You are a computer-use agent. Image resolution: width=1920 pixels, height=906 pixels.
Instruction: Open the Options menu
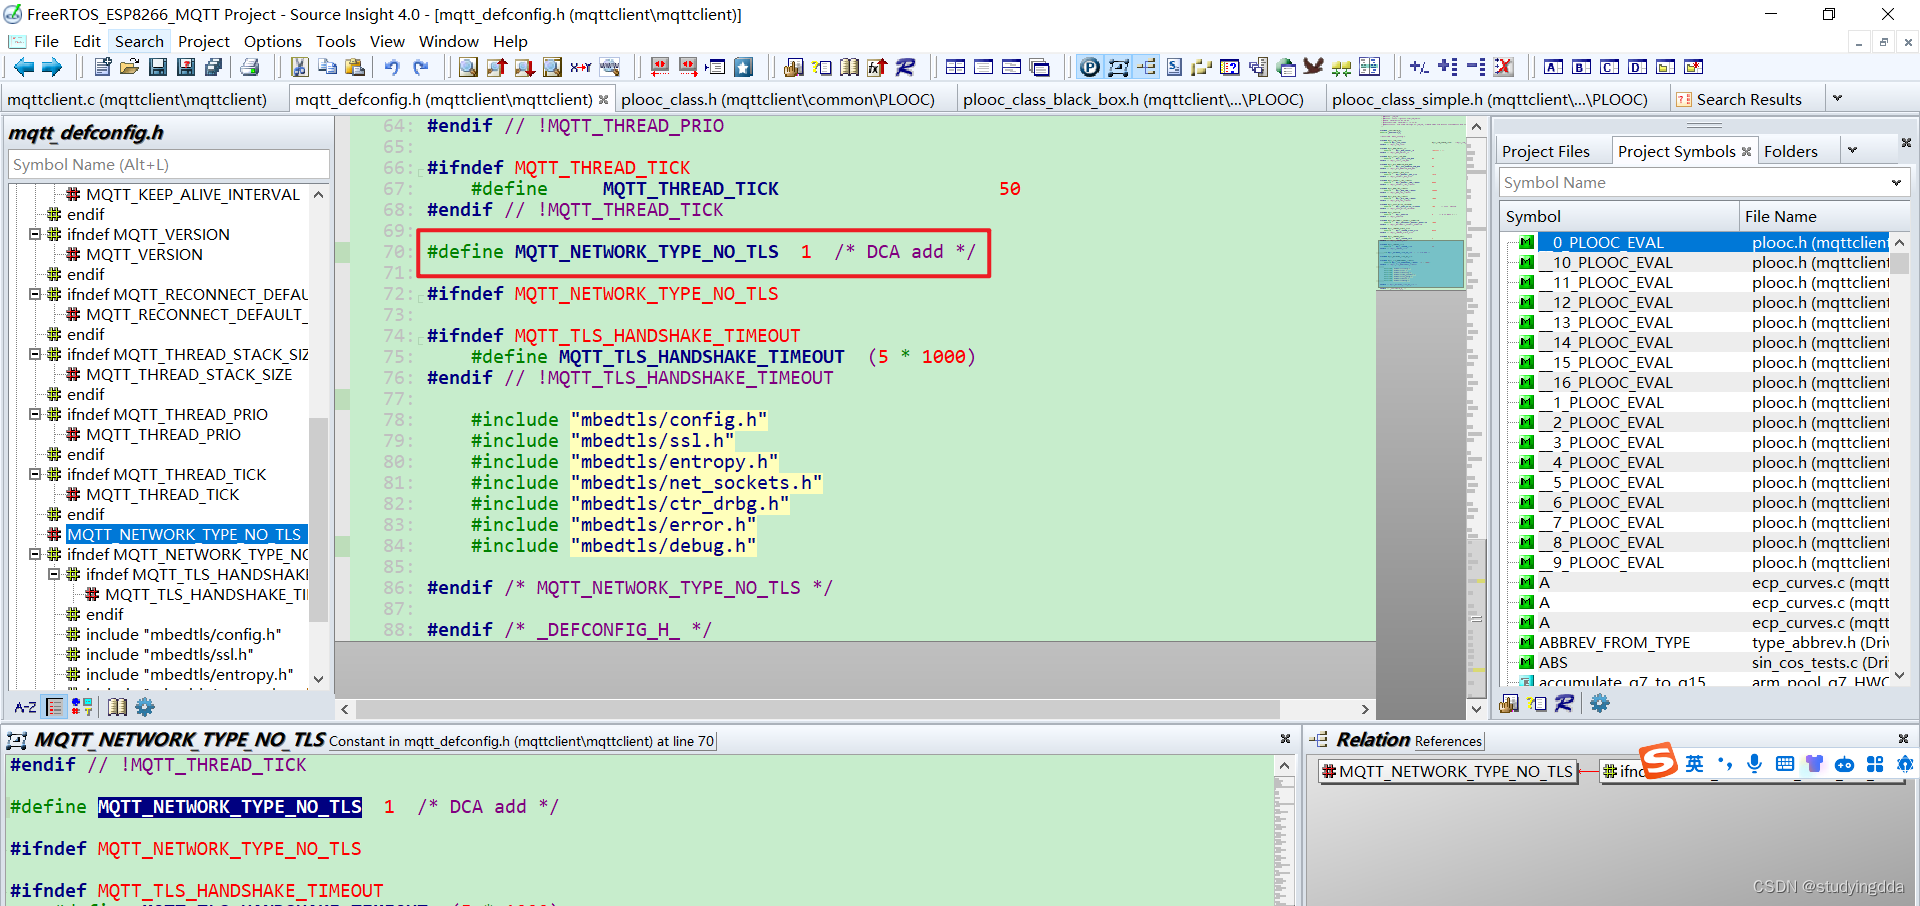coord(273,41)
